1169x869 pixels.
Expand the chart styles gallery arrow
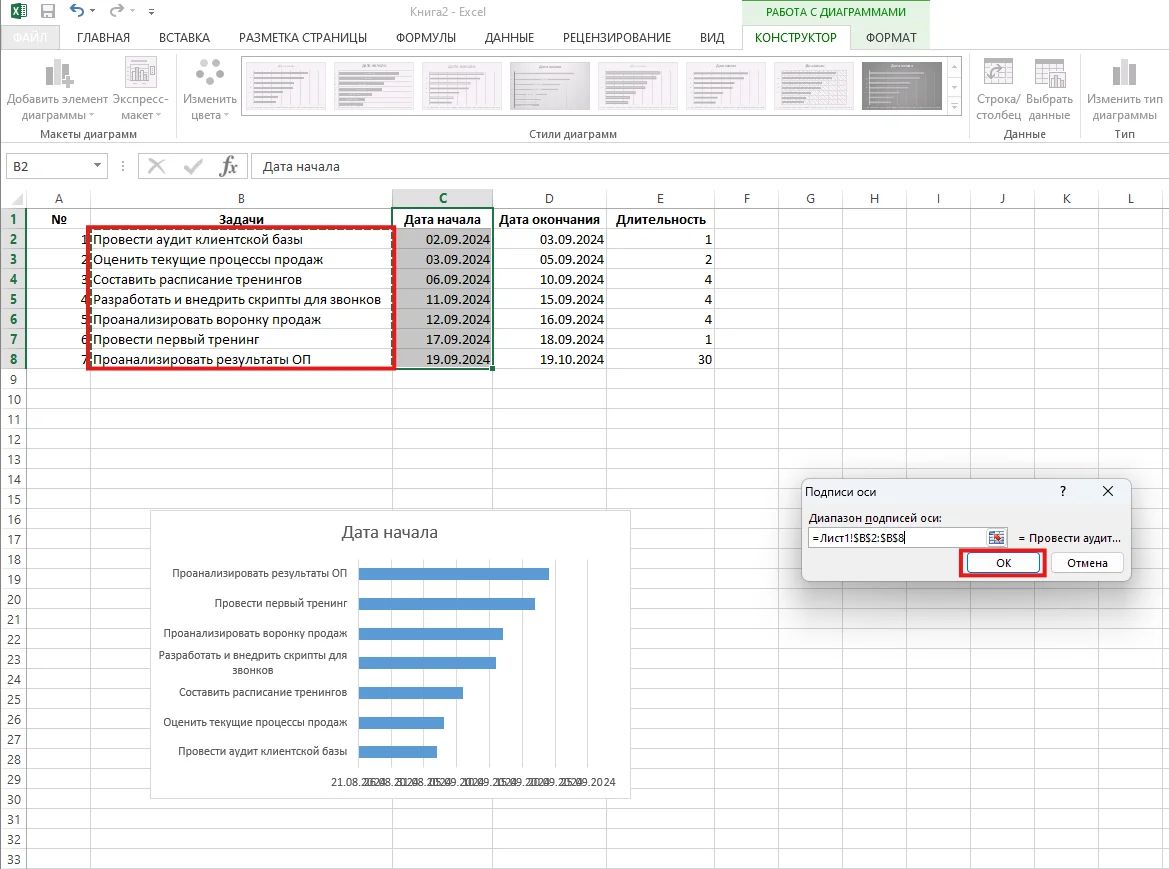tap(954, 107)
